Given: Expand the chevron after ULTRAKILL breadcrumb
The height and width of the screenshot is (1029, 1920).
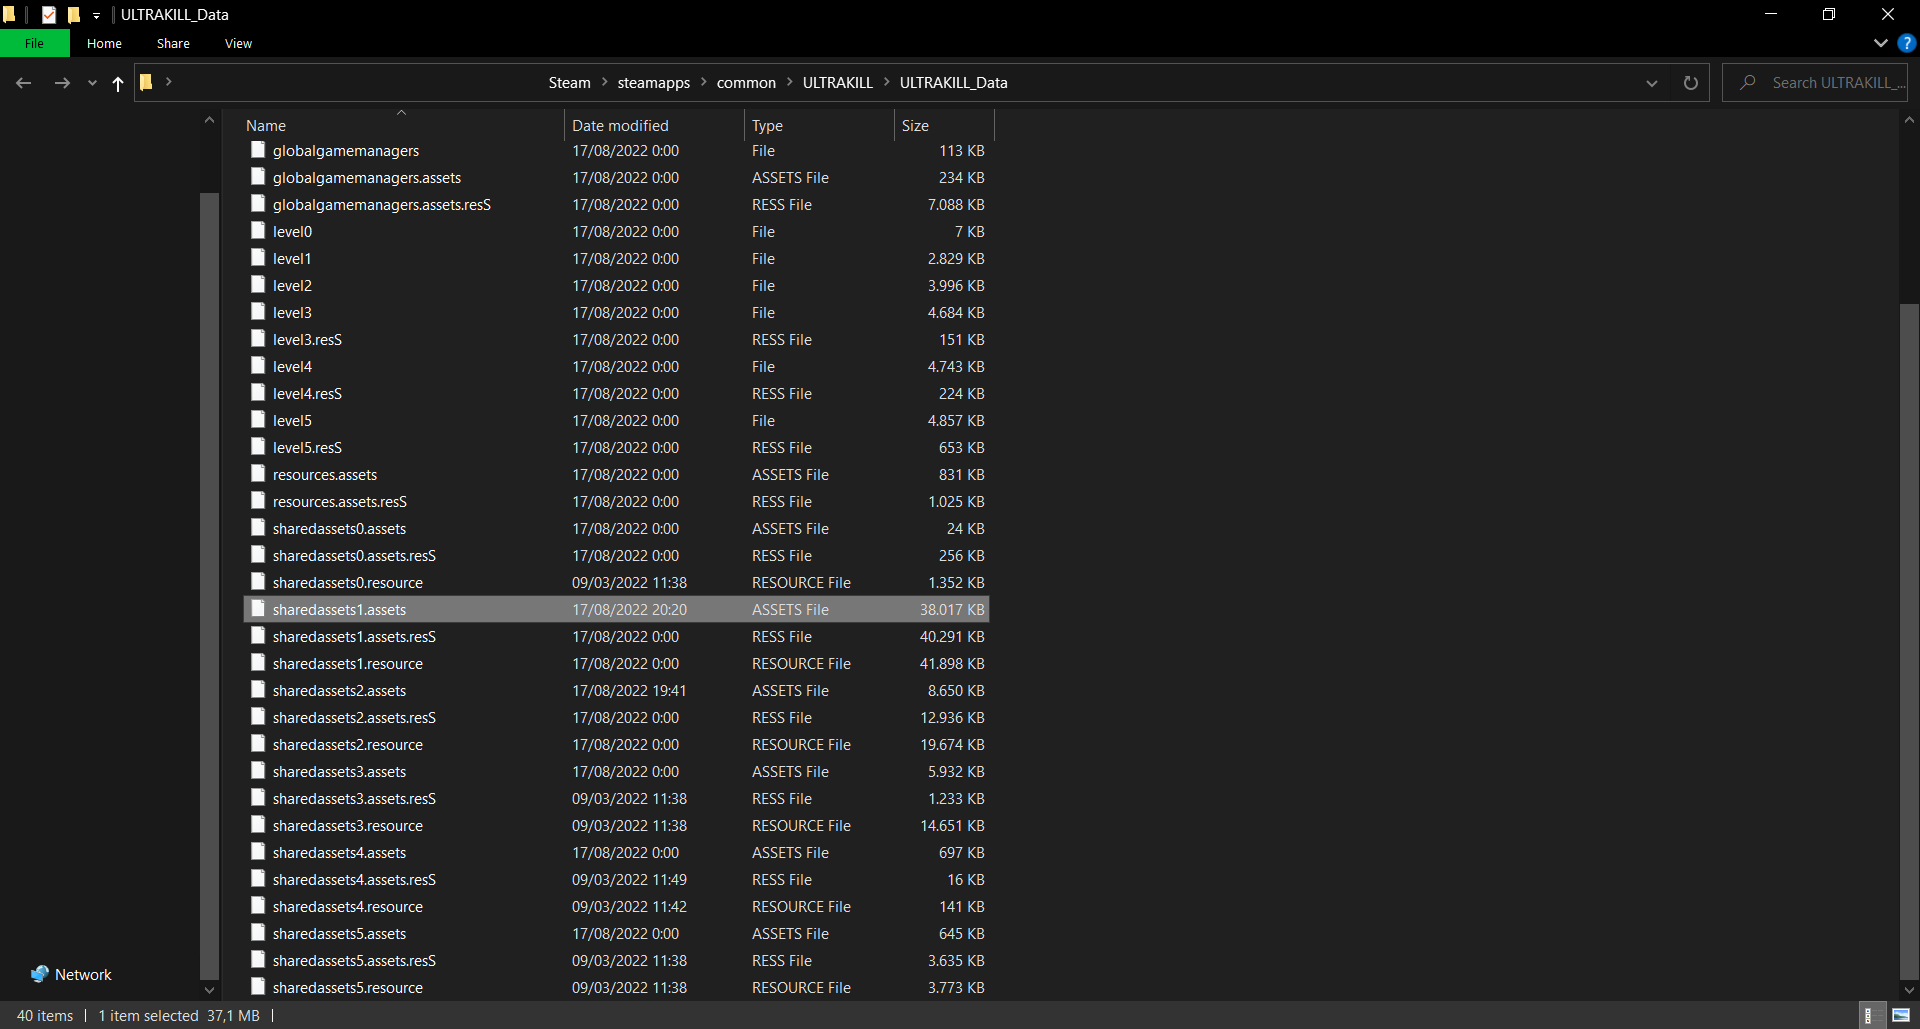Looking at the screenshot, I should tap(886, 82).
